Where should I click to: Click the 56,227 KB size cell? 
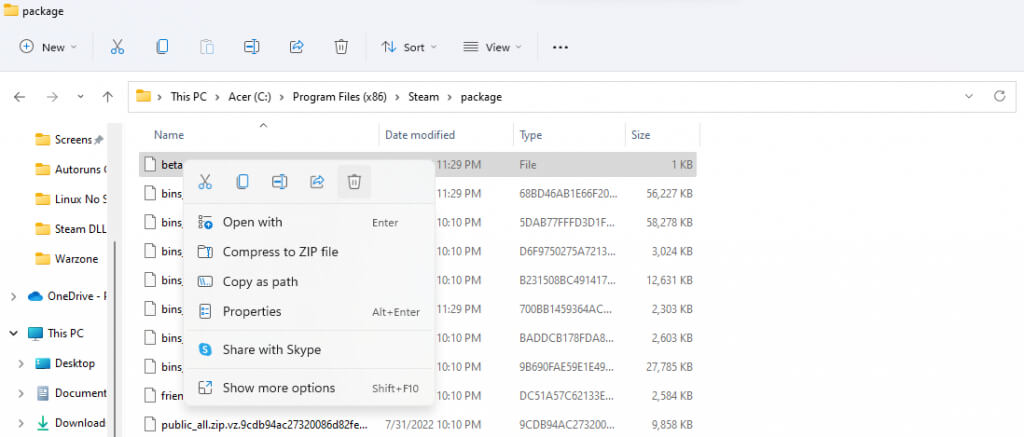click(x=667, y=193)
